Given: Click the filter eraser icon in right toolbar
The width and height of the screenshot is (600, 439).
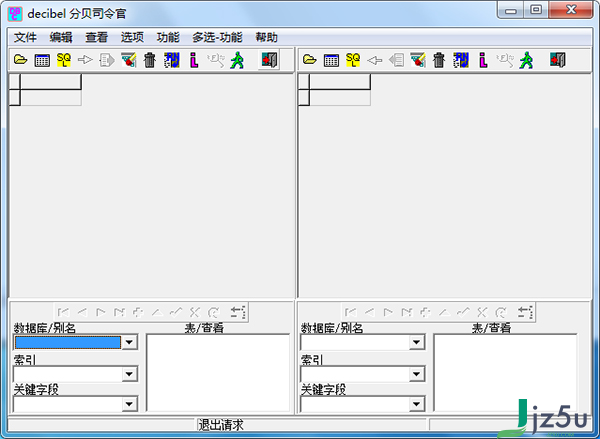Looking at the screenshot, I should point(418,60).
